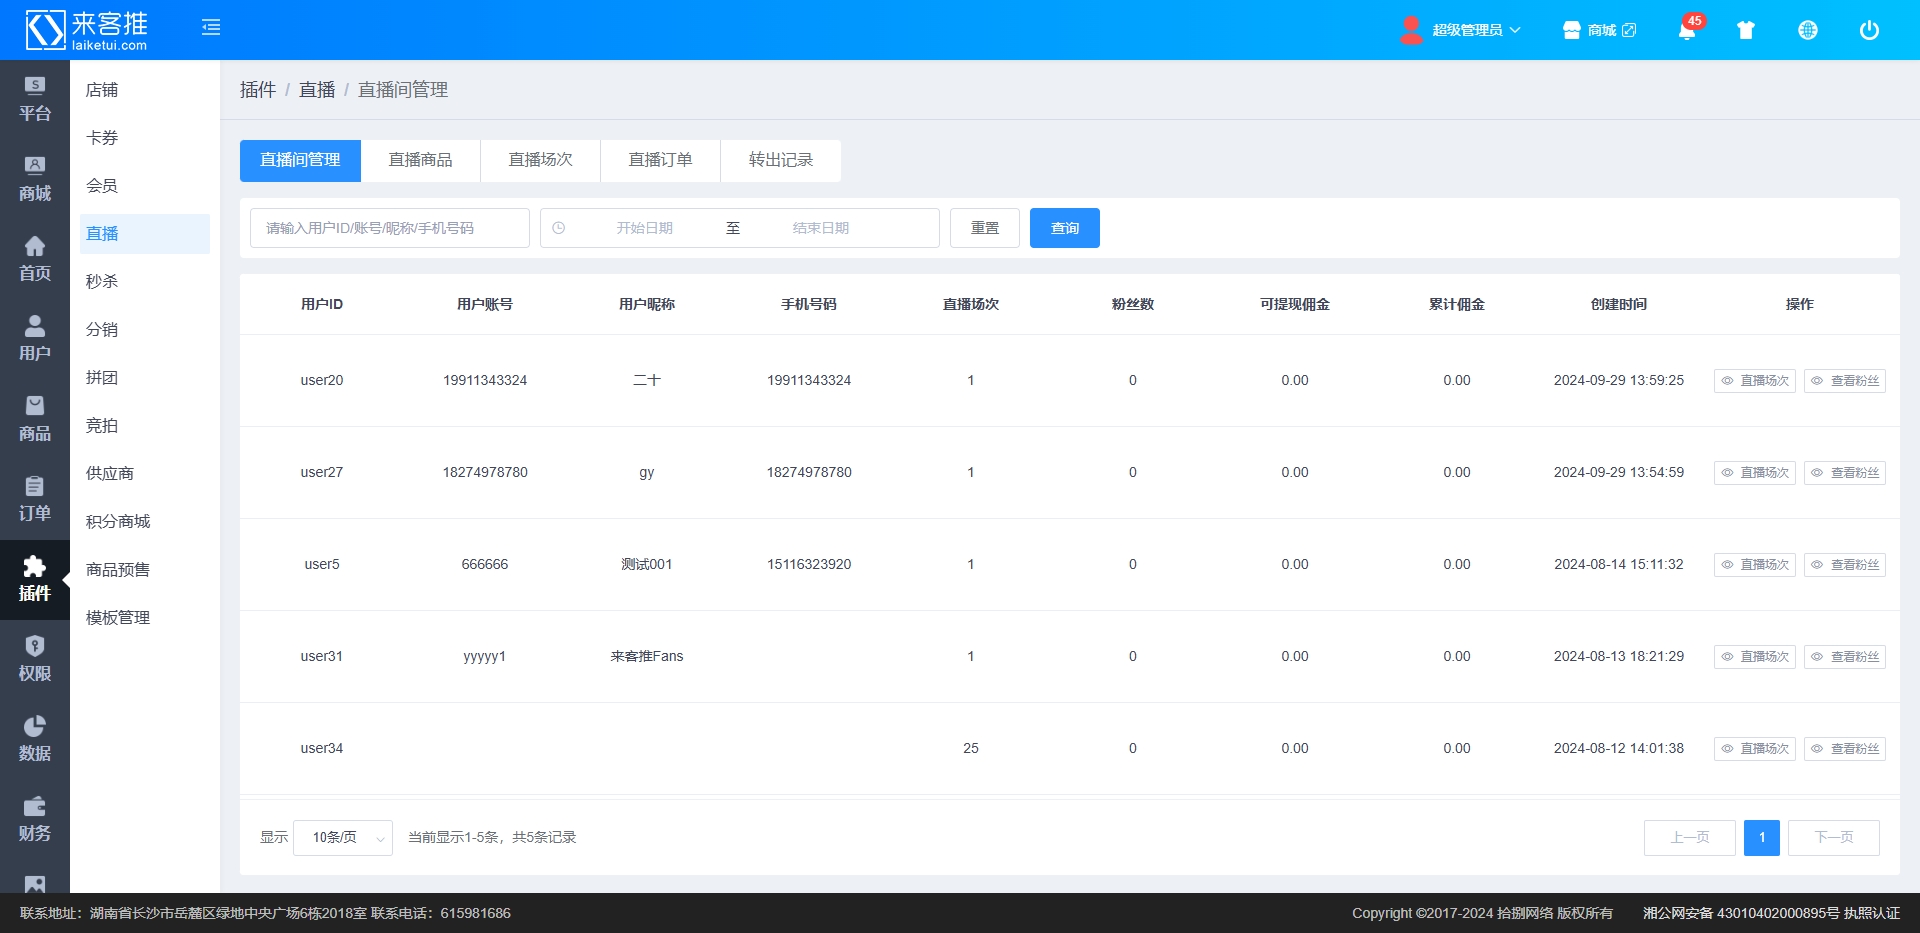
Task: View 查看粉丝 for user20
Action: (1844, 381)
